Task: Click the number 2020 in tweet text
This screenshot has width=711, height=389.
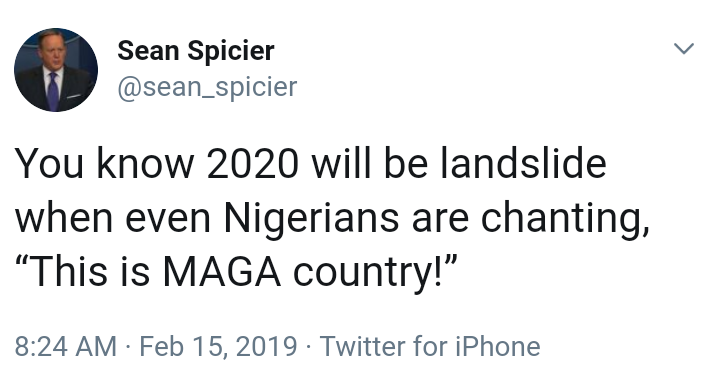Action: [253, 164]
